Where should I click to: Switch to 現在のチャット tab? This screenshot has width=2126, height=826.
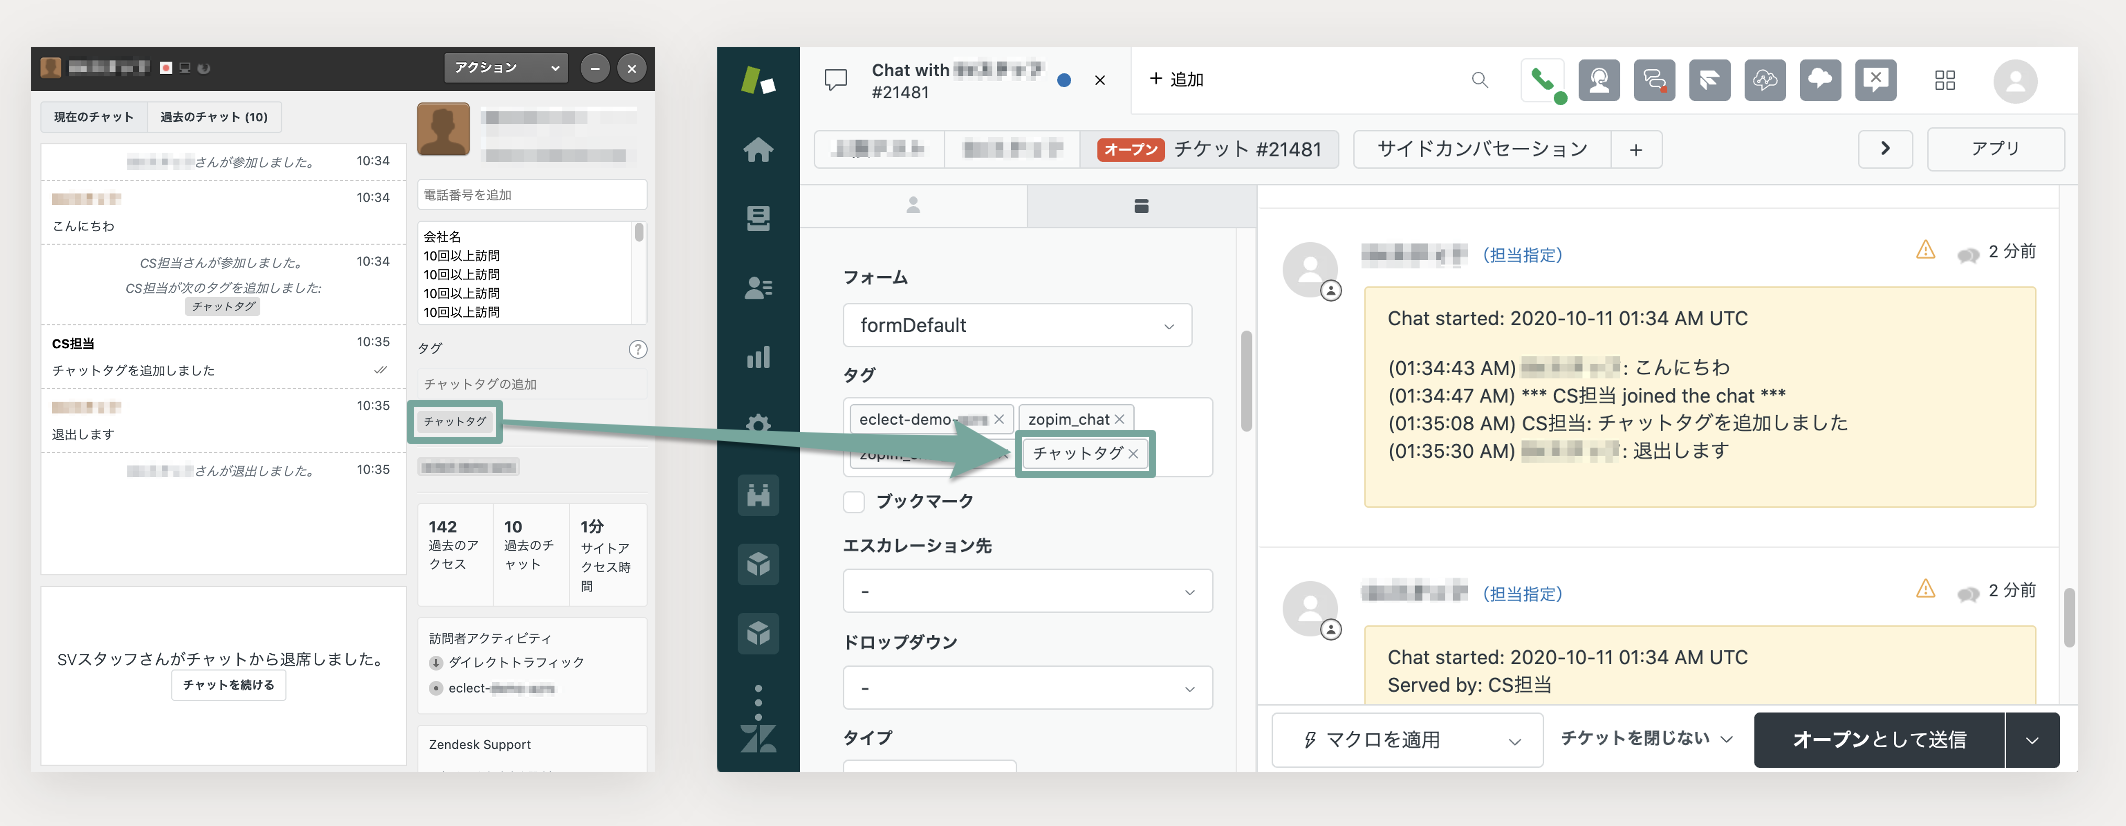[94, 117]
